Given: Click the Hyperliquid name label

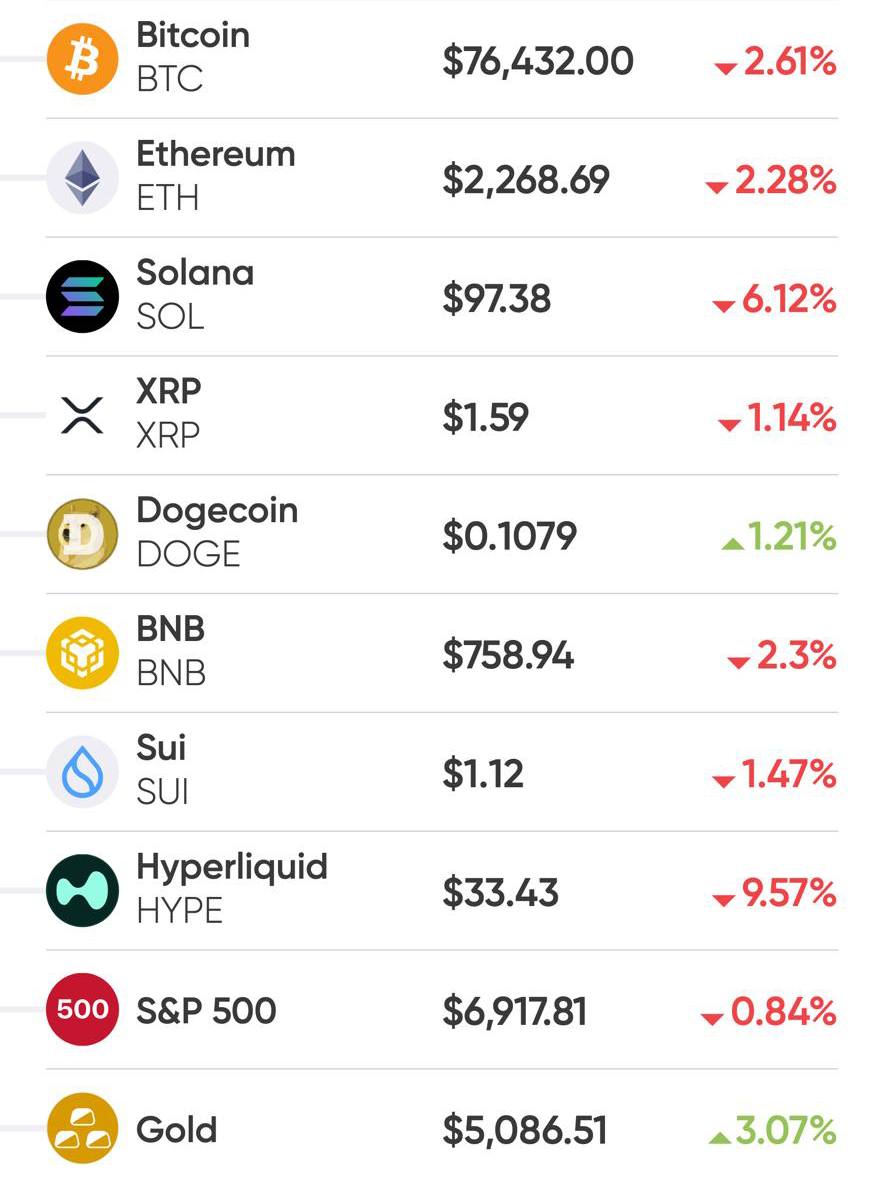Looking at the screenshot, I should click(x=232, y=866).
